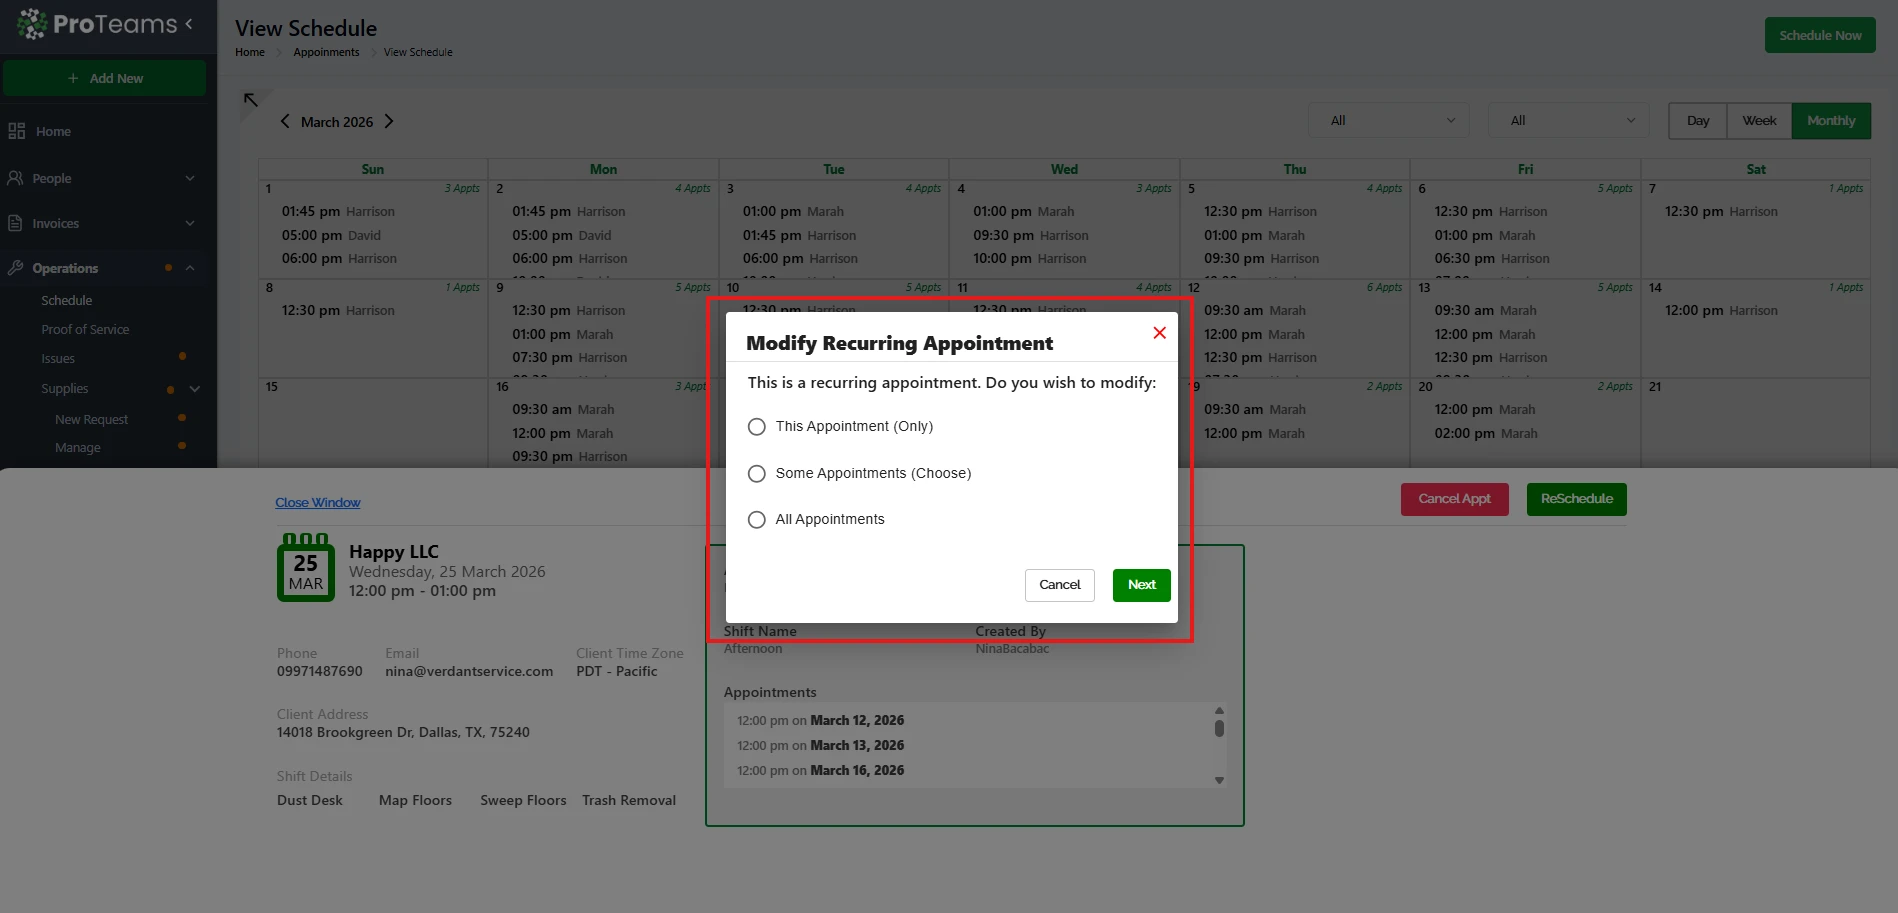
Task: Click the Appointments list scrollbar
Action: 1219,729
